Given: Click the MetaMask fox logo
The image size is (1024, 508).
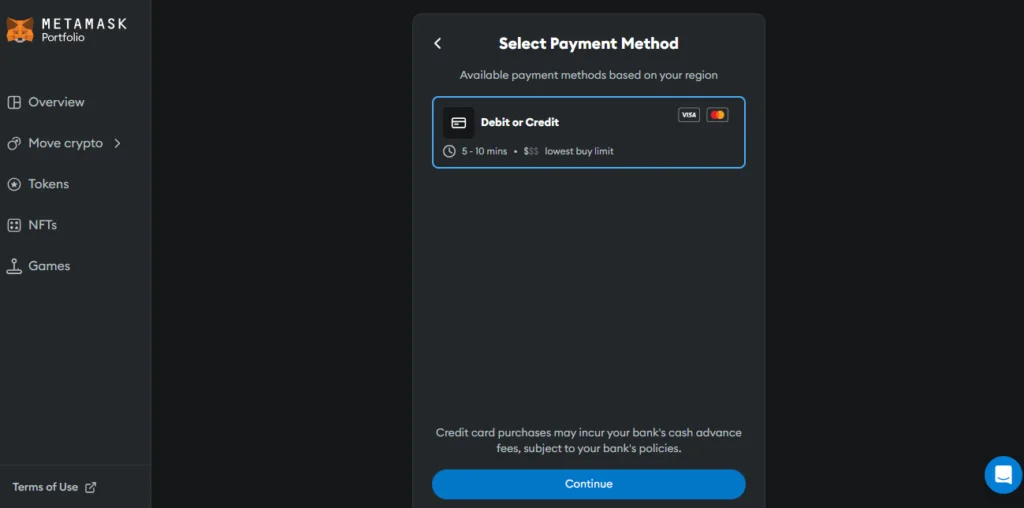Looking at the screenshot, I should [20, 30].
